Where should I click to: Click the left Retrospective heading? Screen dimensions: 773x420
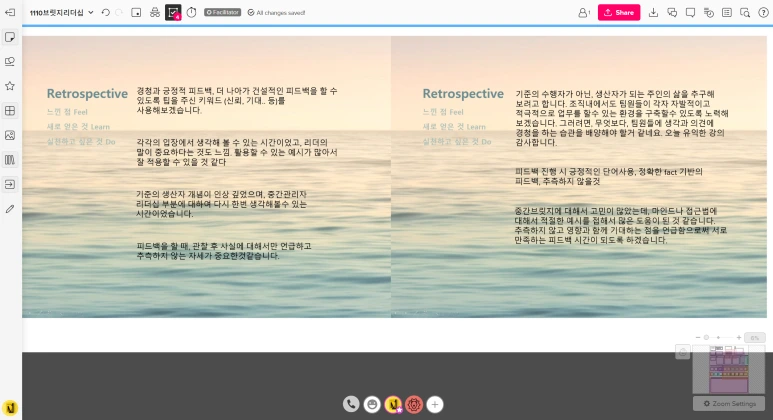coord(87,94)
